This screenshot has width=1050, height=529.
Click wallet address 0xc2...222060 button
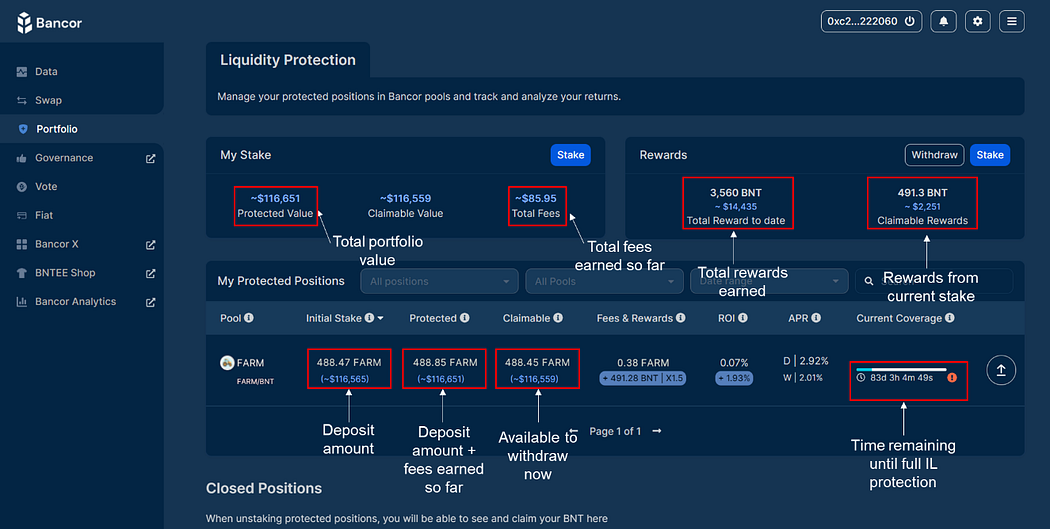click(871, 21)
